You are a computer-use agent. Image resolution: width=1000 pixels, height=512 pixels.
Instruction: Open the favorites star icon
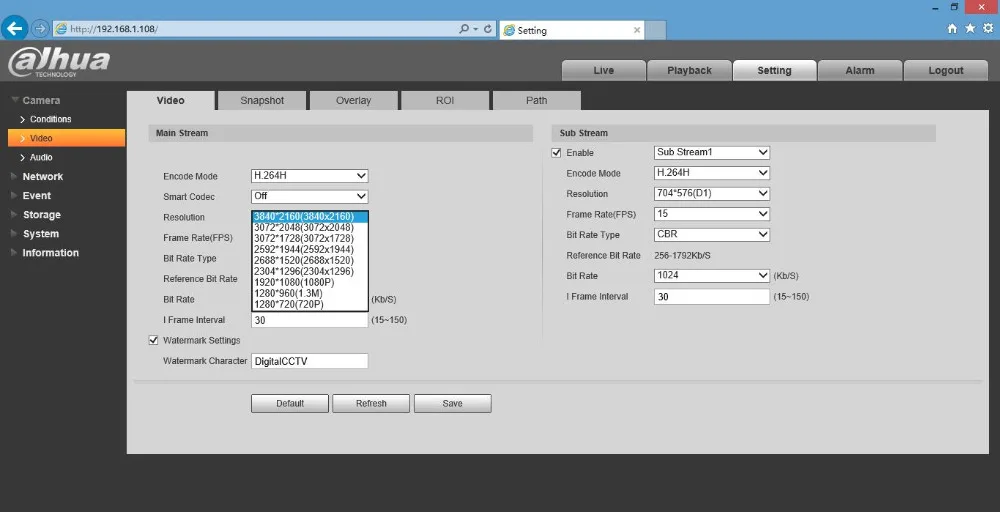[x=970, y=29]
